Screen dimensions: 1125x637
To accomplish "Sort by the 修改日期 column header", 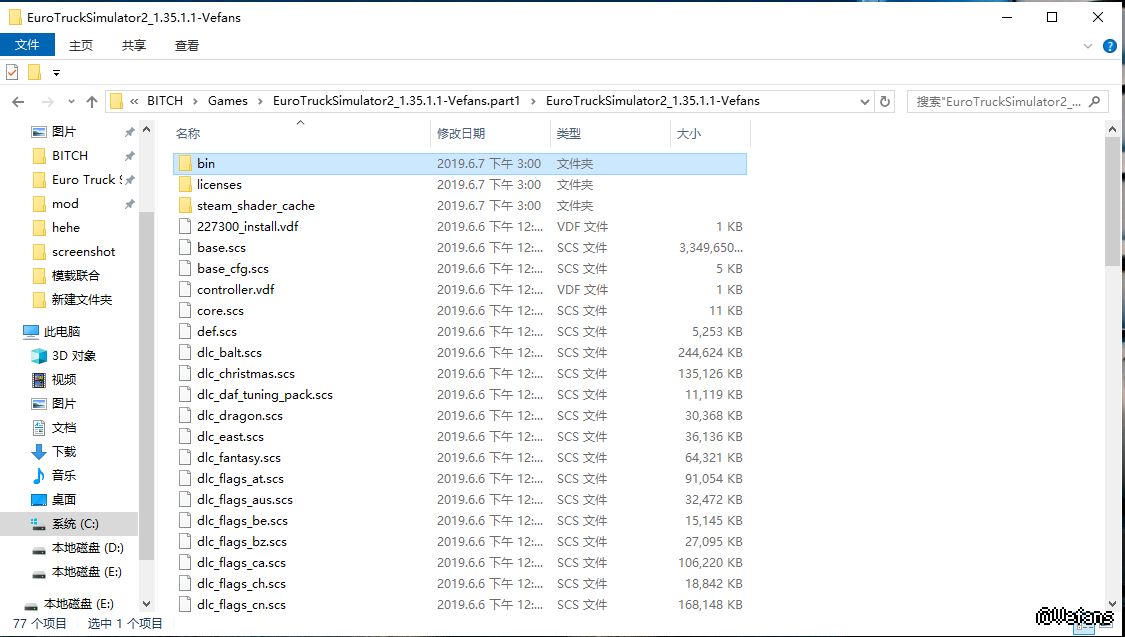I will tap(460, 133).
